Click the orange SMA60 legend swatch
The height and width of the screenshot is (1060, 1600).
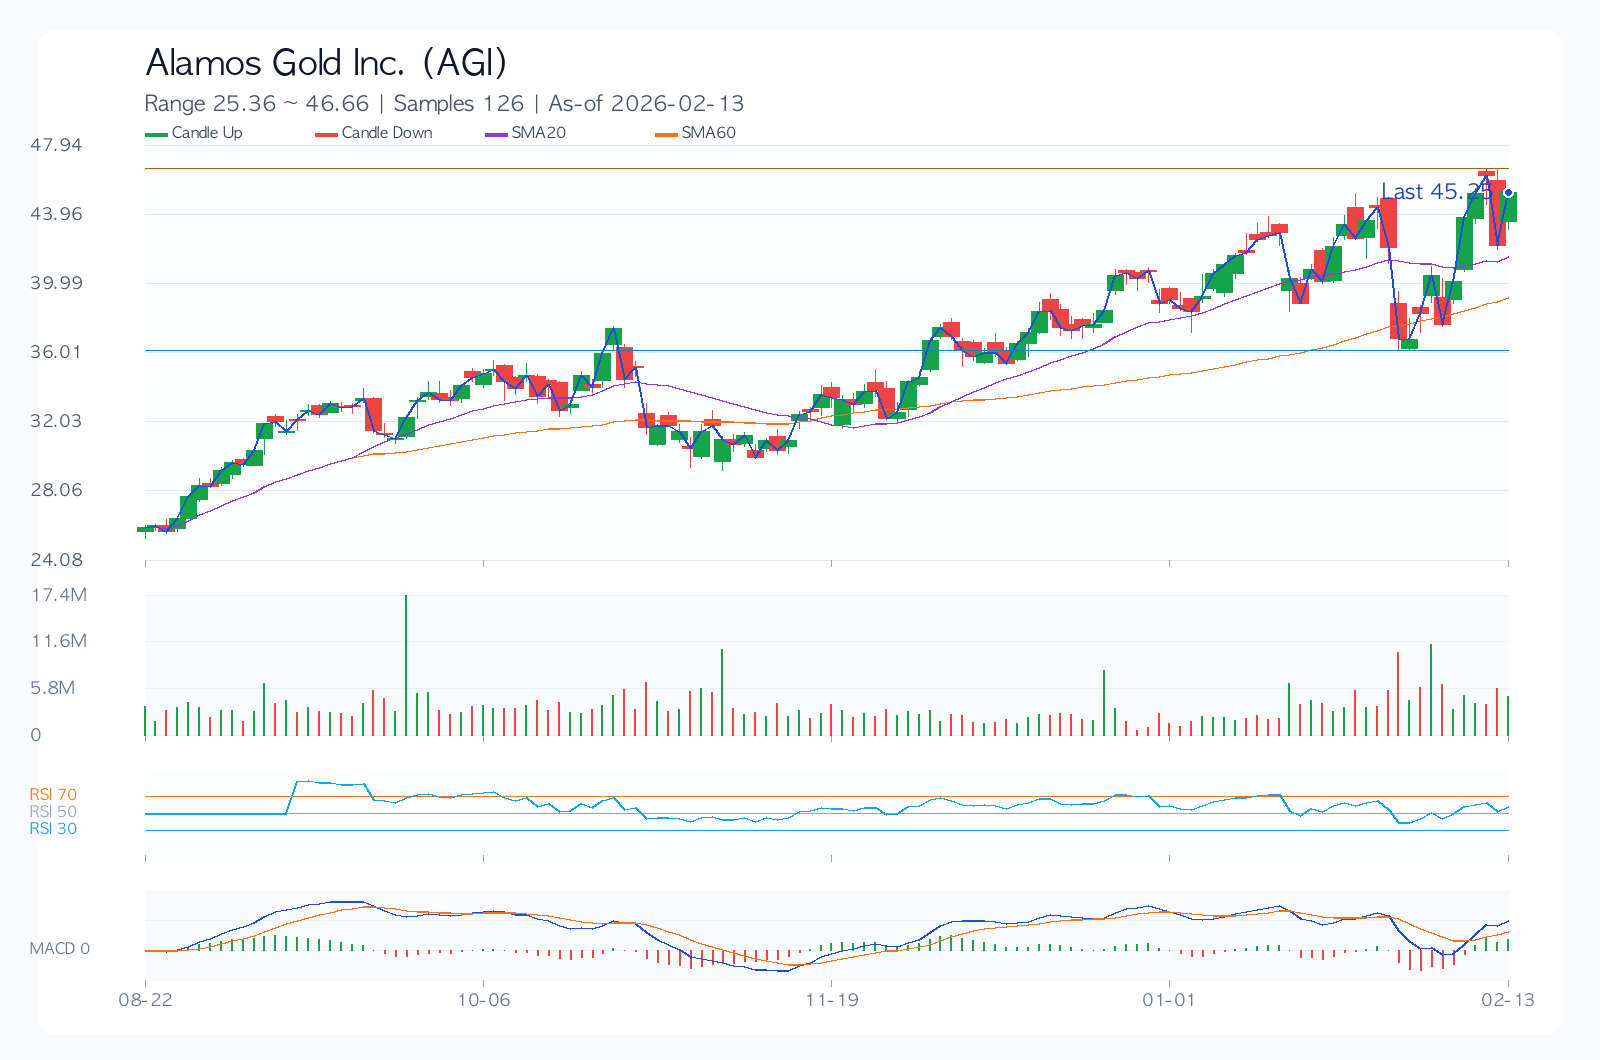click(666, 134)
